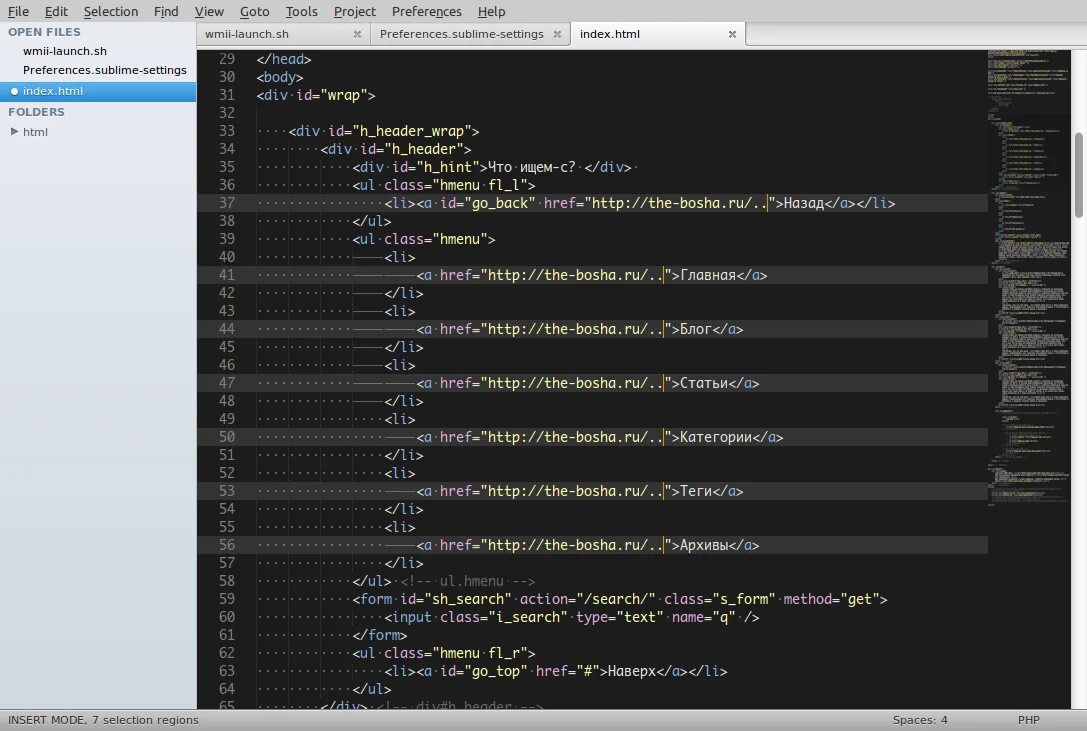The height and width of the screenshot is (731, 1087).
Task: Open the Edit menu
Action: [56, 11]
